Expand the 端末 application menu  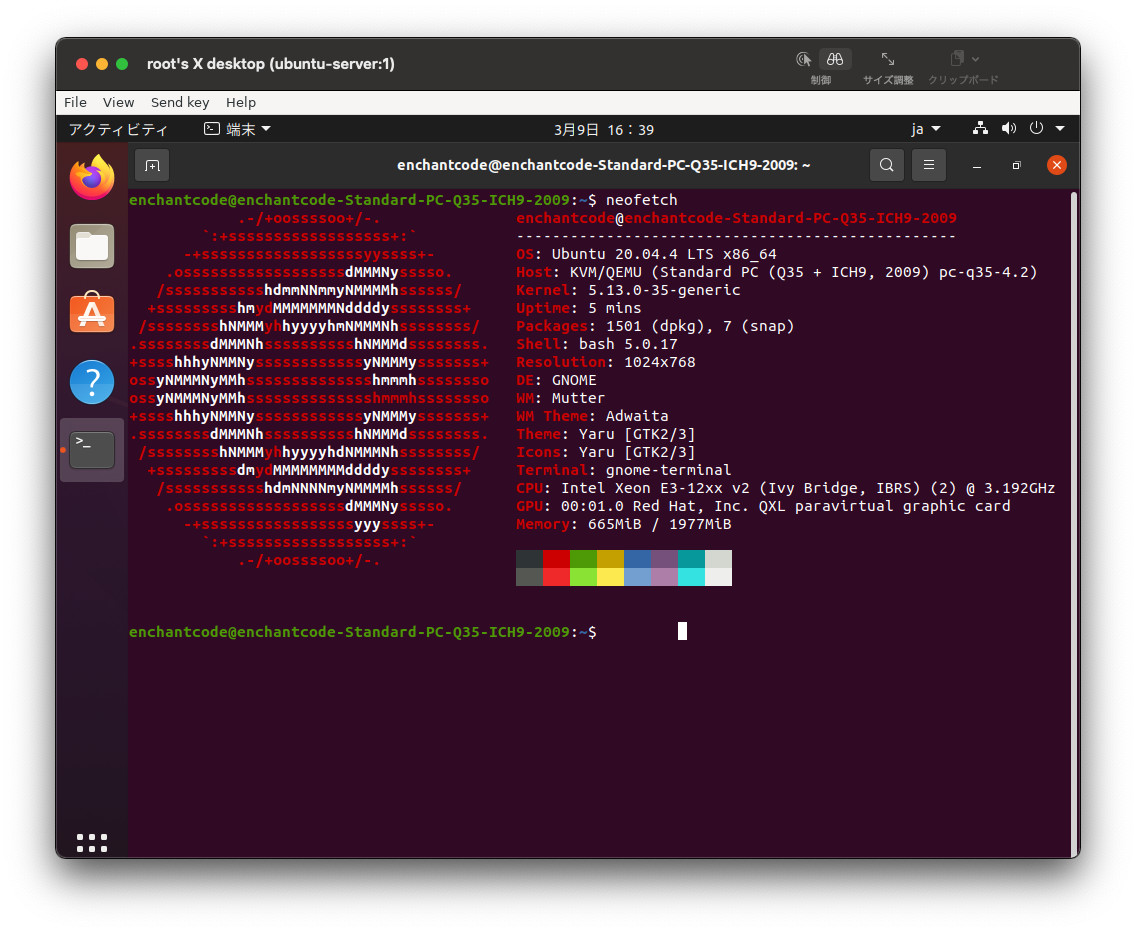pyautogui.click(x=238, y=129)
